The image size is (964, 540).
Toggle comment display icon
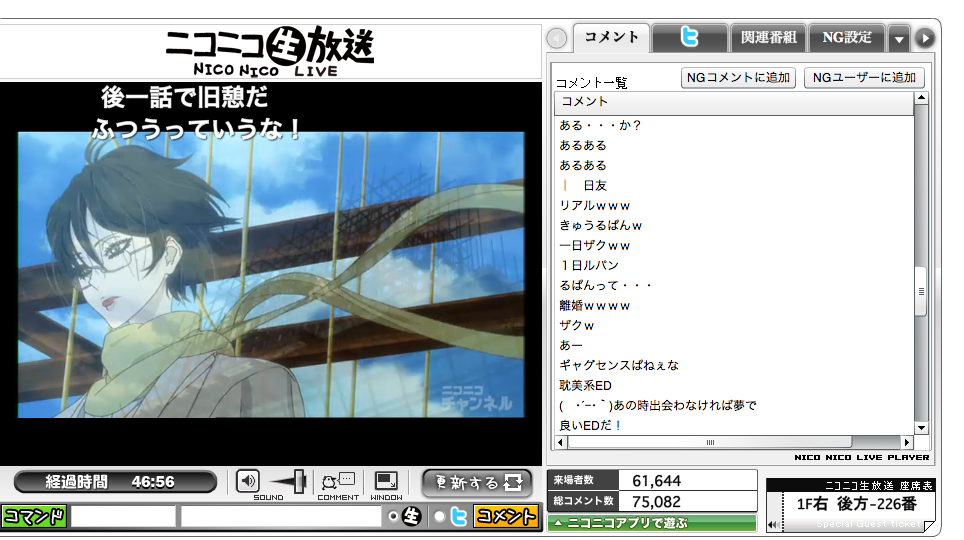pos(338,481)
